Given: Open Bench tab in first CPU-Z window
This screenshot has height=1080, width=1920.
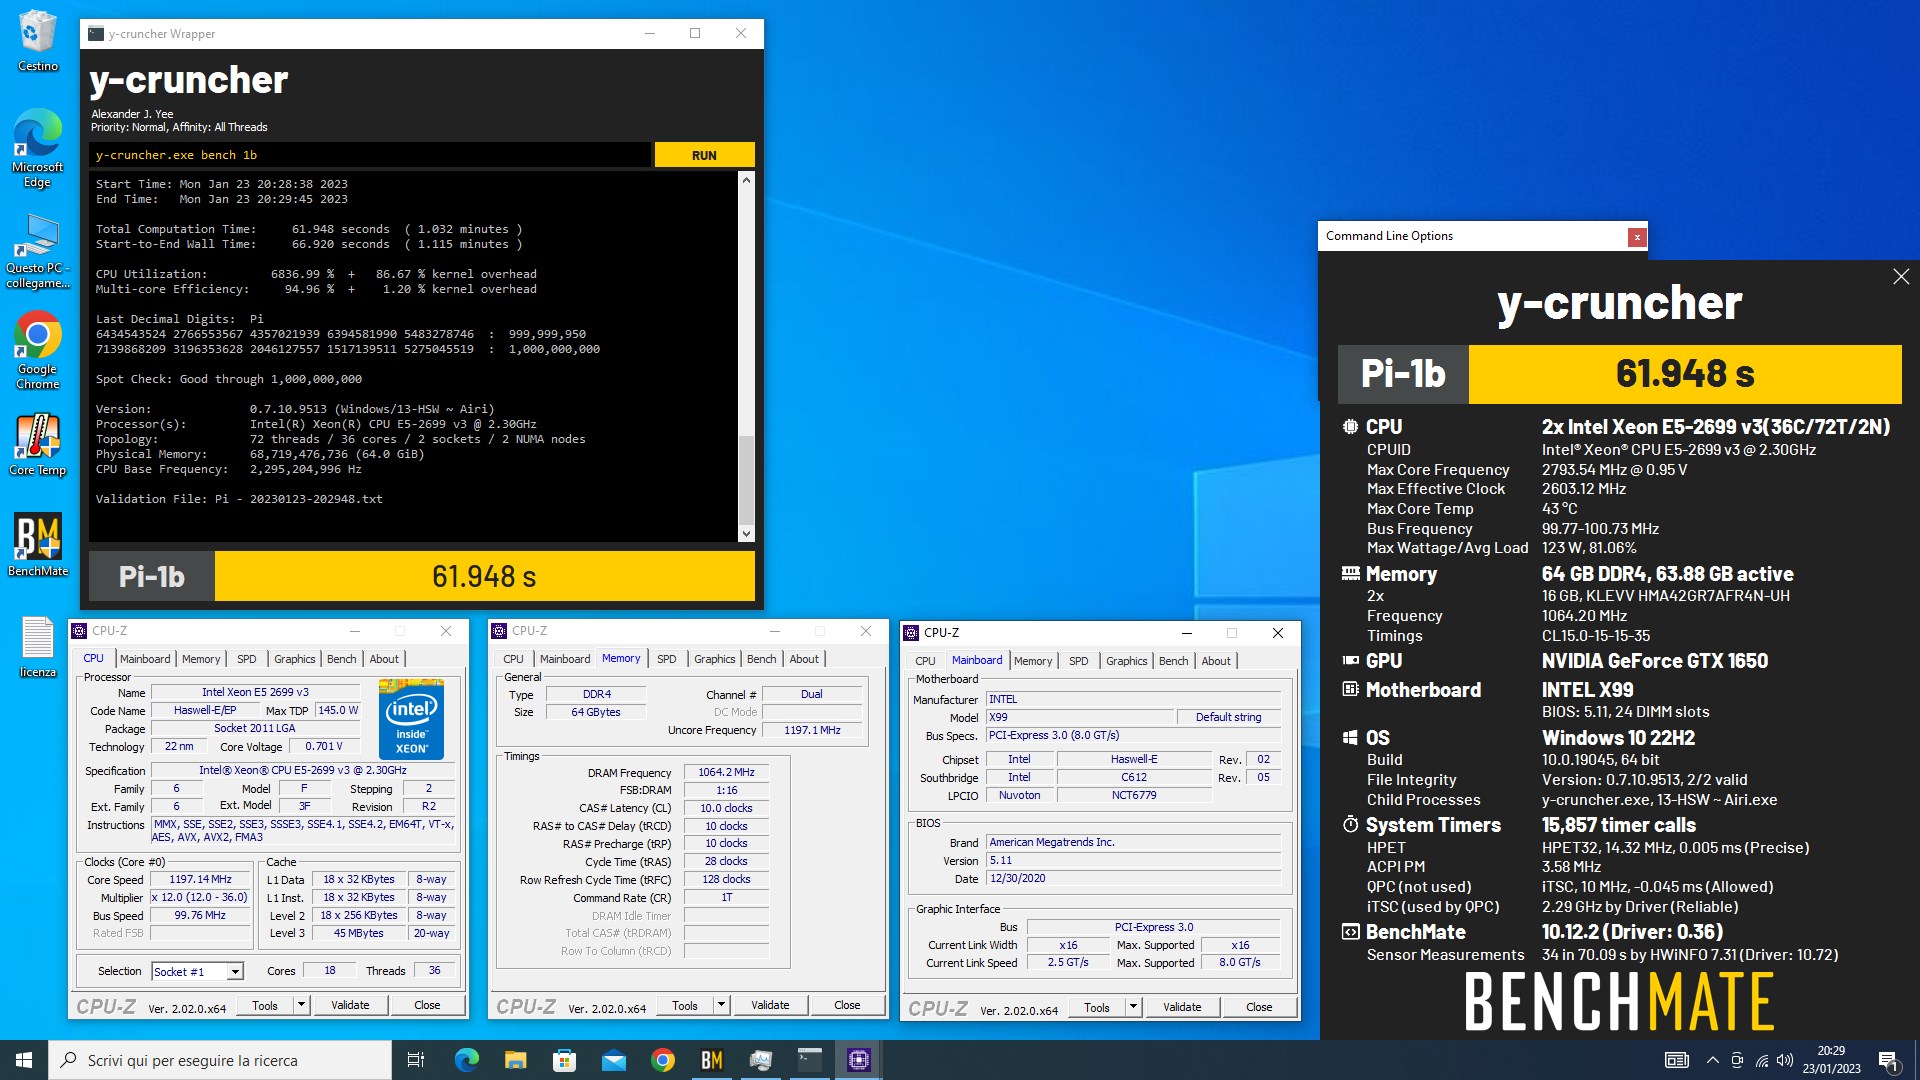Looking at the screenshot, I should coord(341,659).
